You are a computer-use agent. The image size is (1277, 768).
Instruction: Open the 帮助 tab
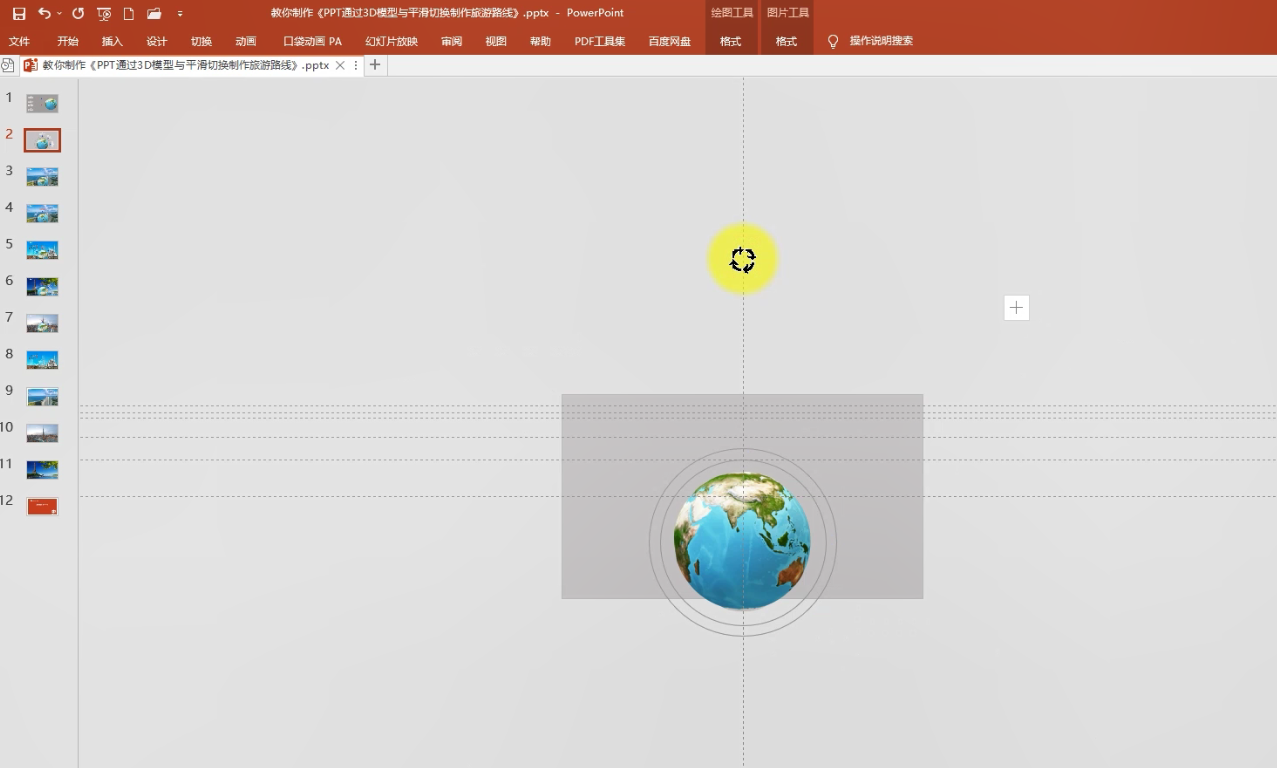pyautogui.click(x=540, y=41)
